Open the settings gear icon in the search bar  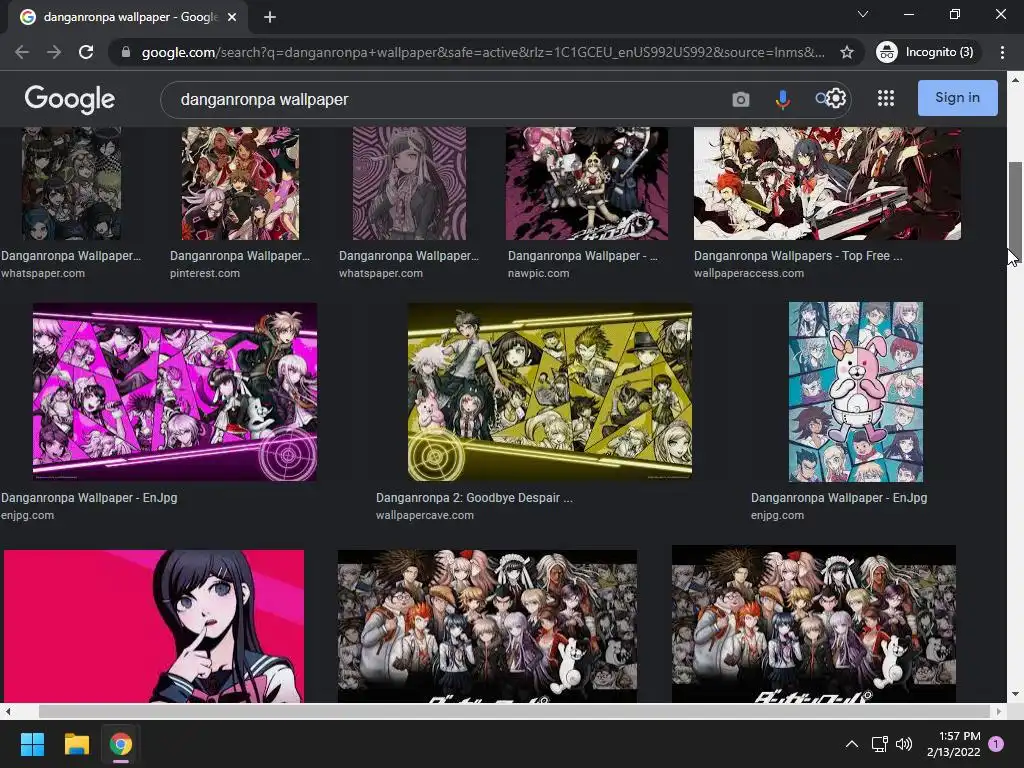click(x=837, y=99)
